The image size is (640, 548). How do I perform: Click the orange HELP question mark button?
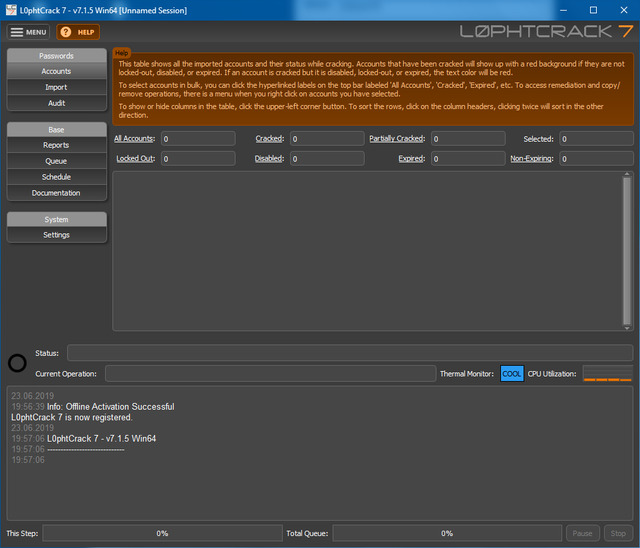click(78, 32)
